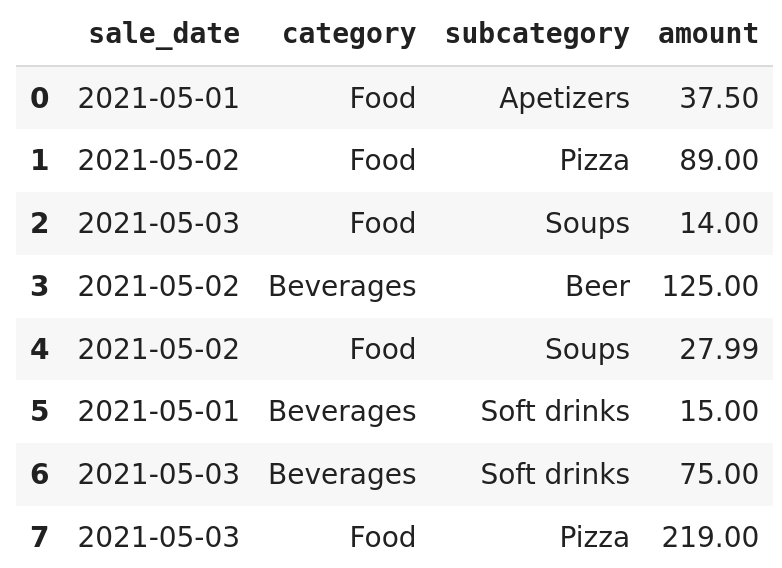Click the sale_date column header
The width and height of the screenshot is (782, 568).
pos(164,34)
